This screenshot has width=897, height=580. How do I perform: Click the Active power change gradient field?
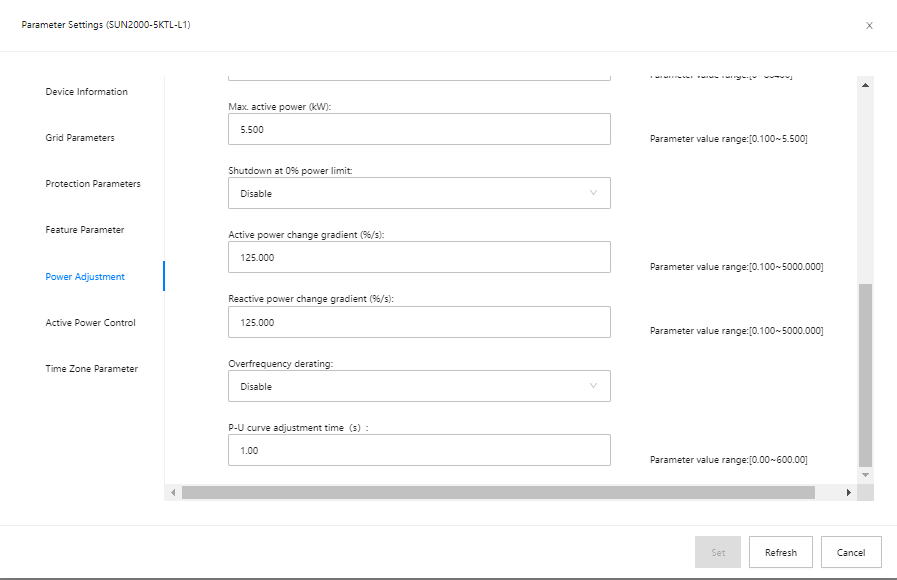point(419,257)
